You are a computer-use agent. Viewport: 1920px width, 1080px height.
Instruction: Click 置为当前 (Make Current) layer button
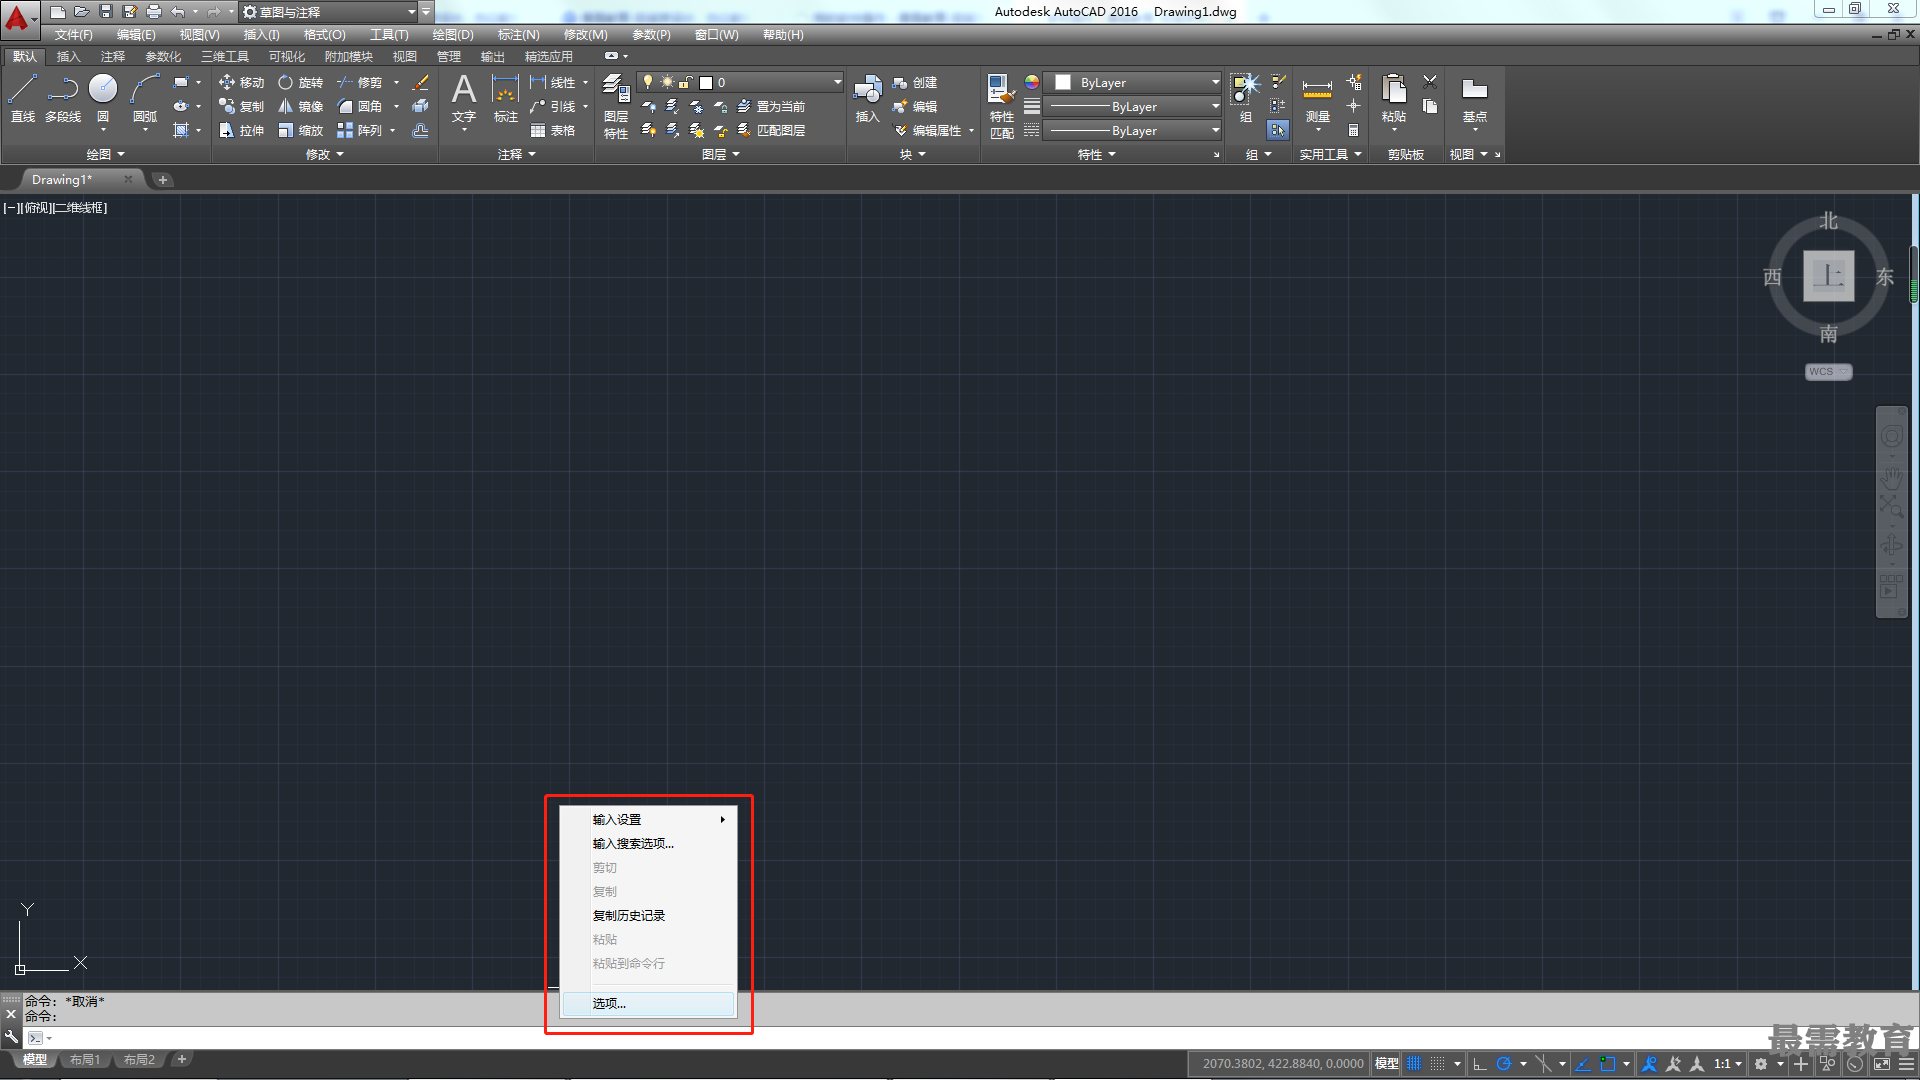click(x=771, y=106)
